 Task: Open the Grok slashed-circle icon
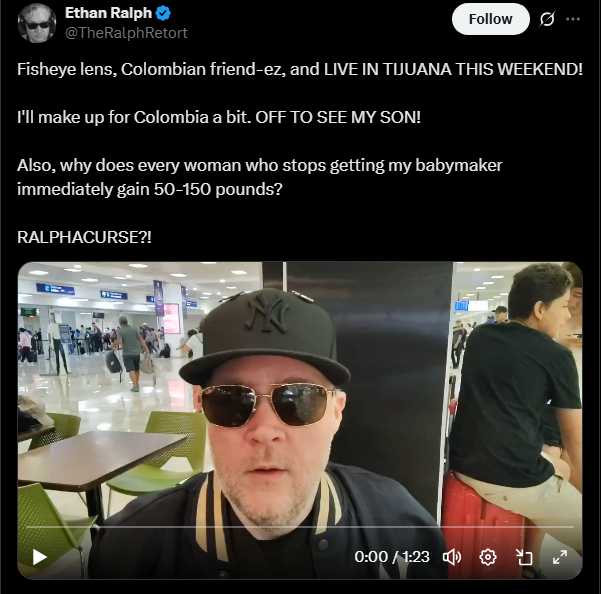tap(547, 19)
